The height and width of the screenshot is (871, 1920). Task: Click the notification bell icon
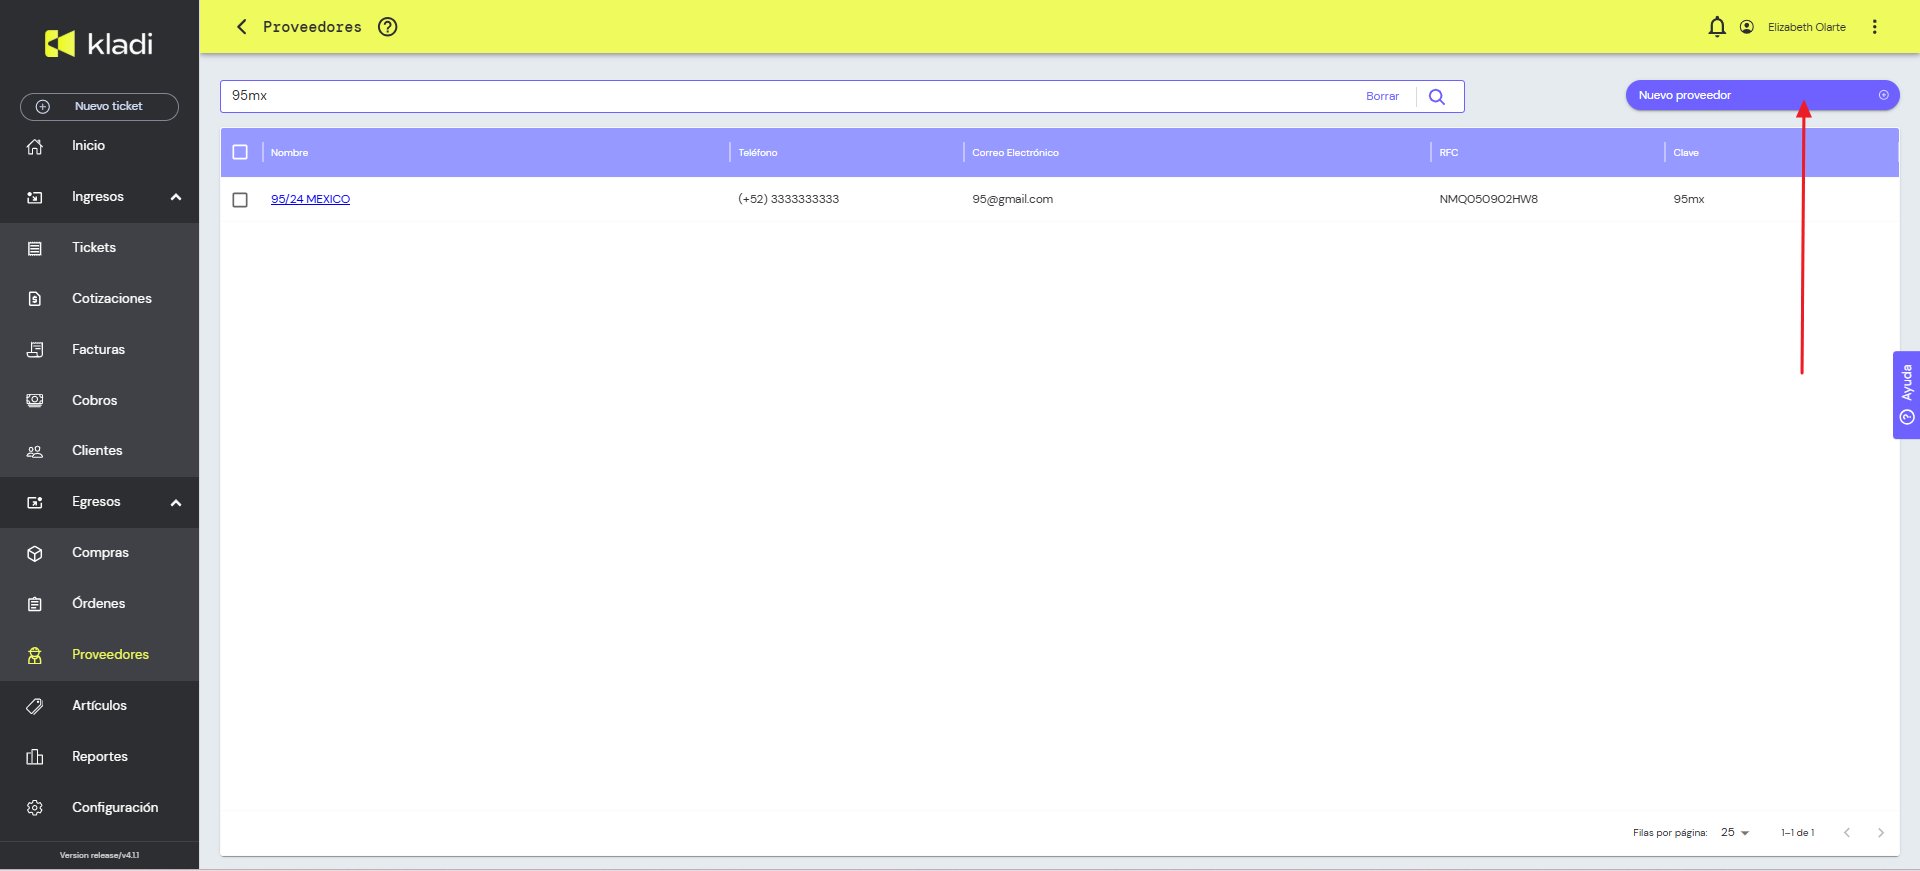click(x=1717, y=27)
